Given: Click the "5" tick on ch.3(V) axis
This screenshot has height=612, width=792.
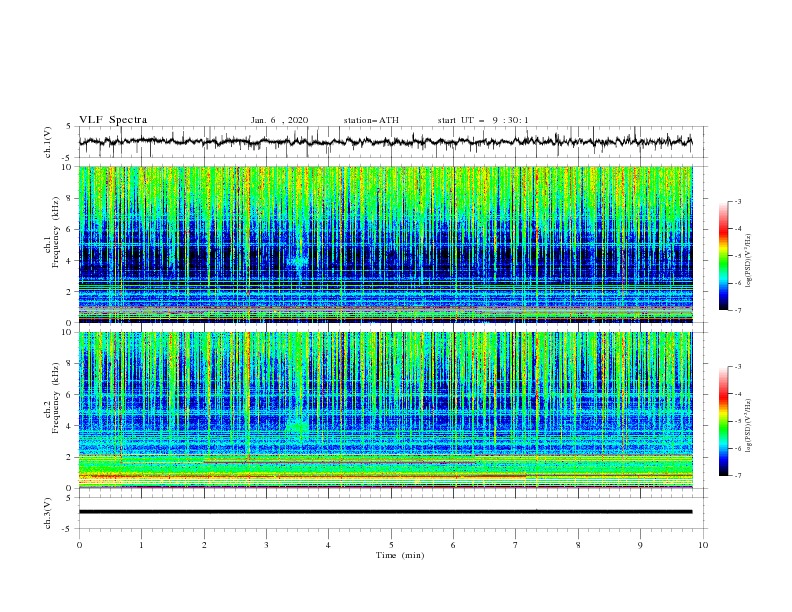Looking at the screenshot, I should pos(69,498).
